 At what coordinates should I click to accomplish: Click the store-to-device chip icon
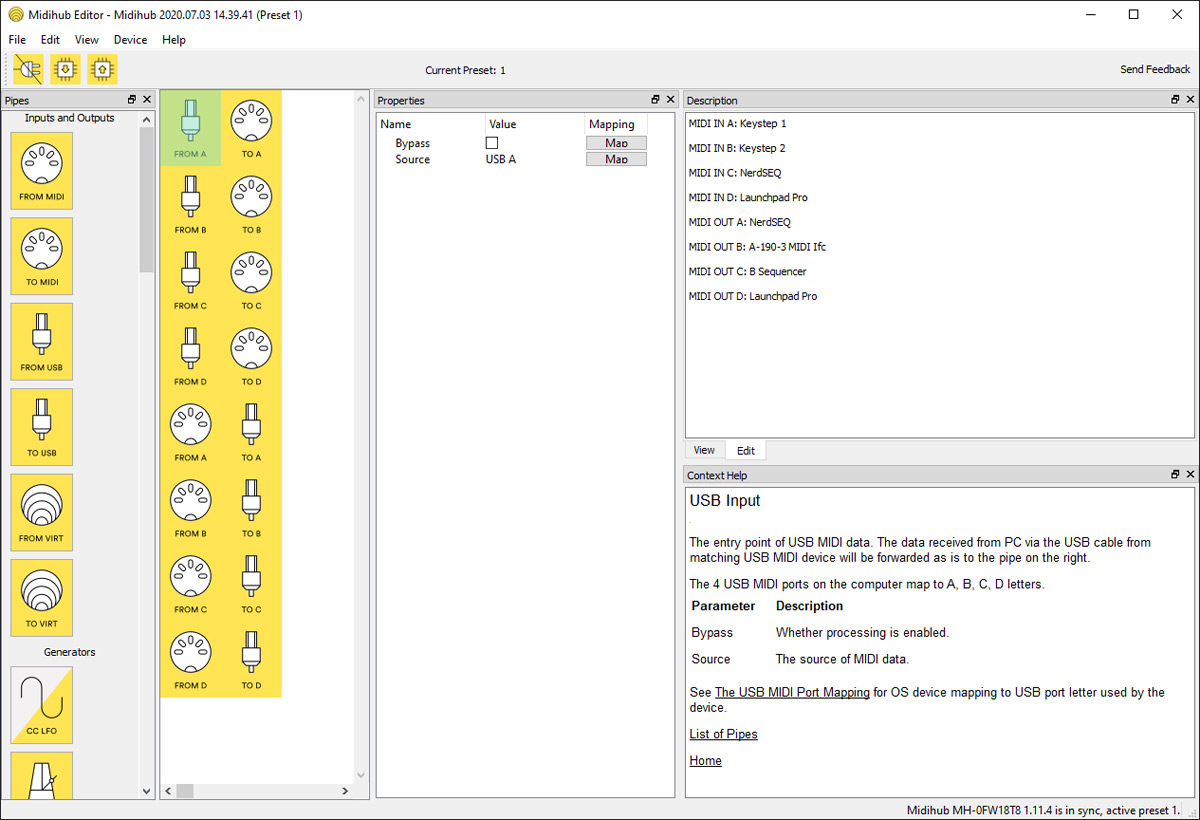click(102, 69)
